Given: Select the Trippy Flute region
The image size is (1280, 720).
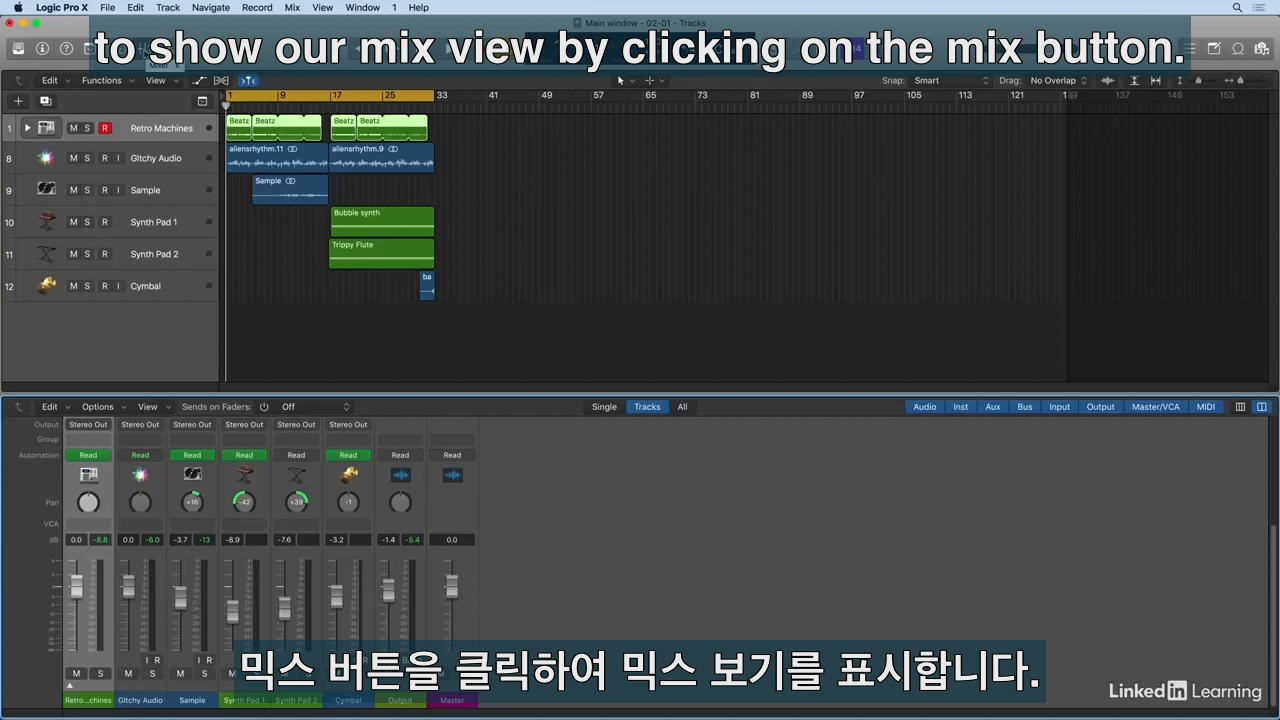Looking at the screenshot, I should (382, 254).
